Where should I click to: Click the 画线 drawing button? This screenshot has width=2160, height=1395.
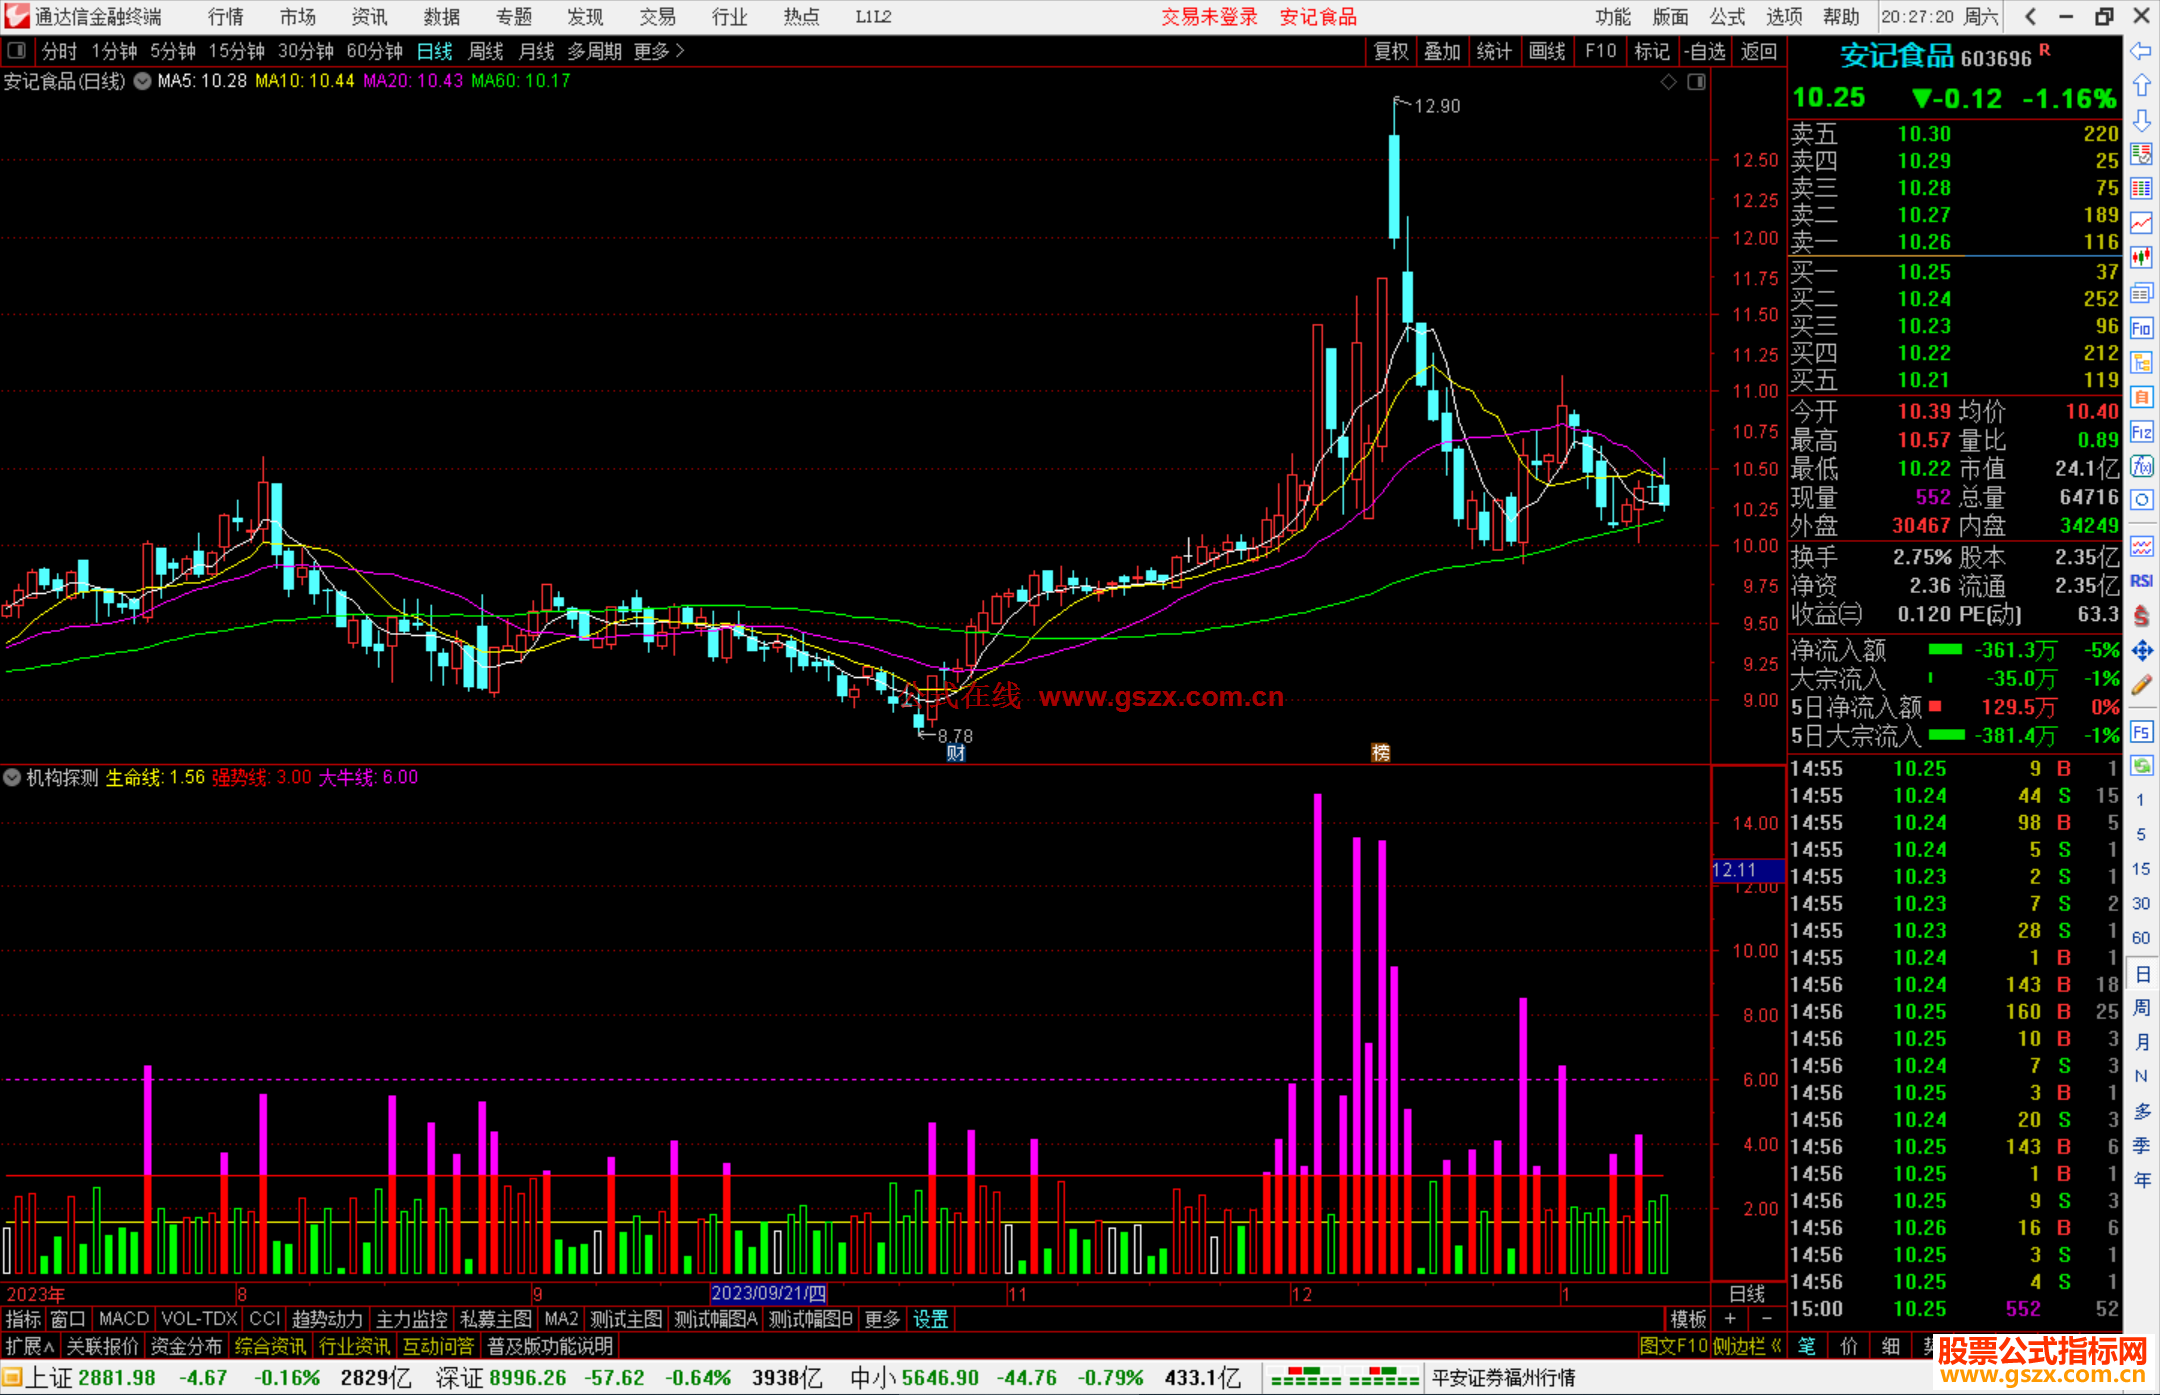click(1547, 51)
